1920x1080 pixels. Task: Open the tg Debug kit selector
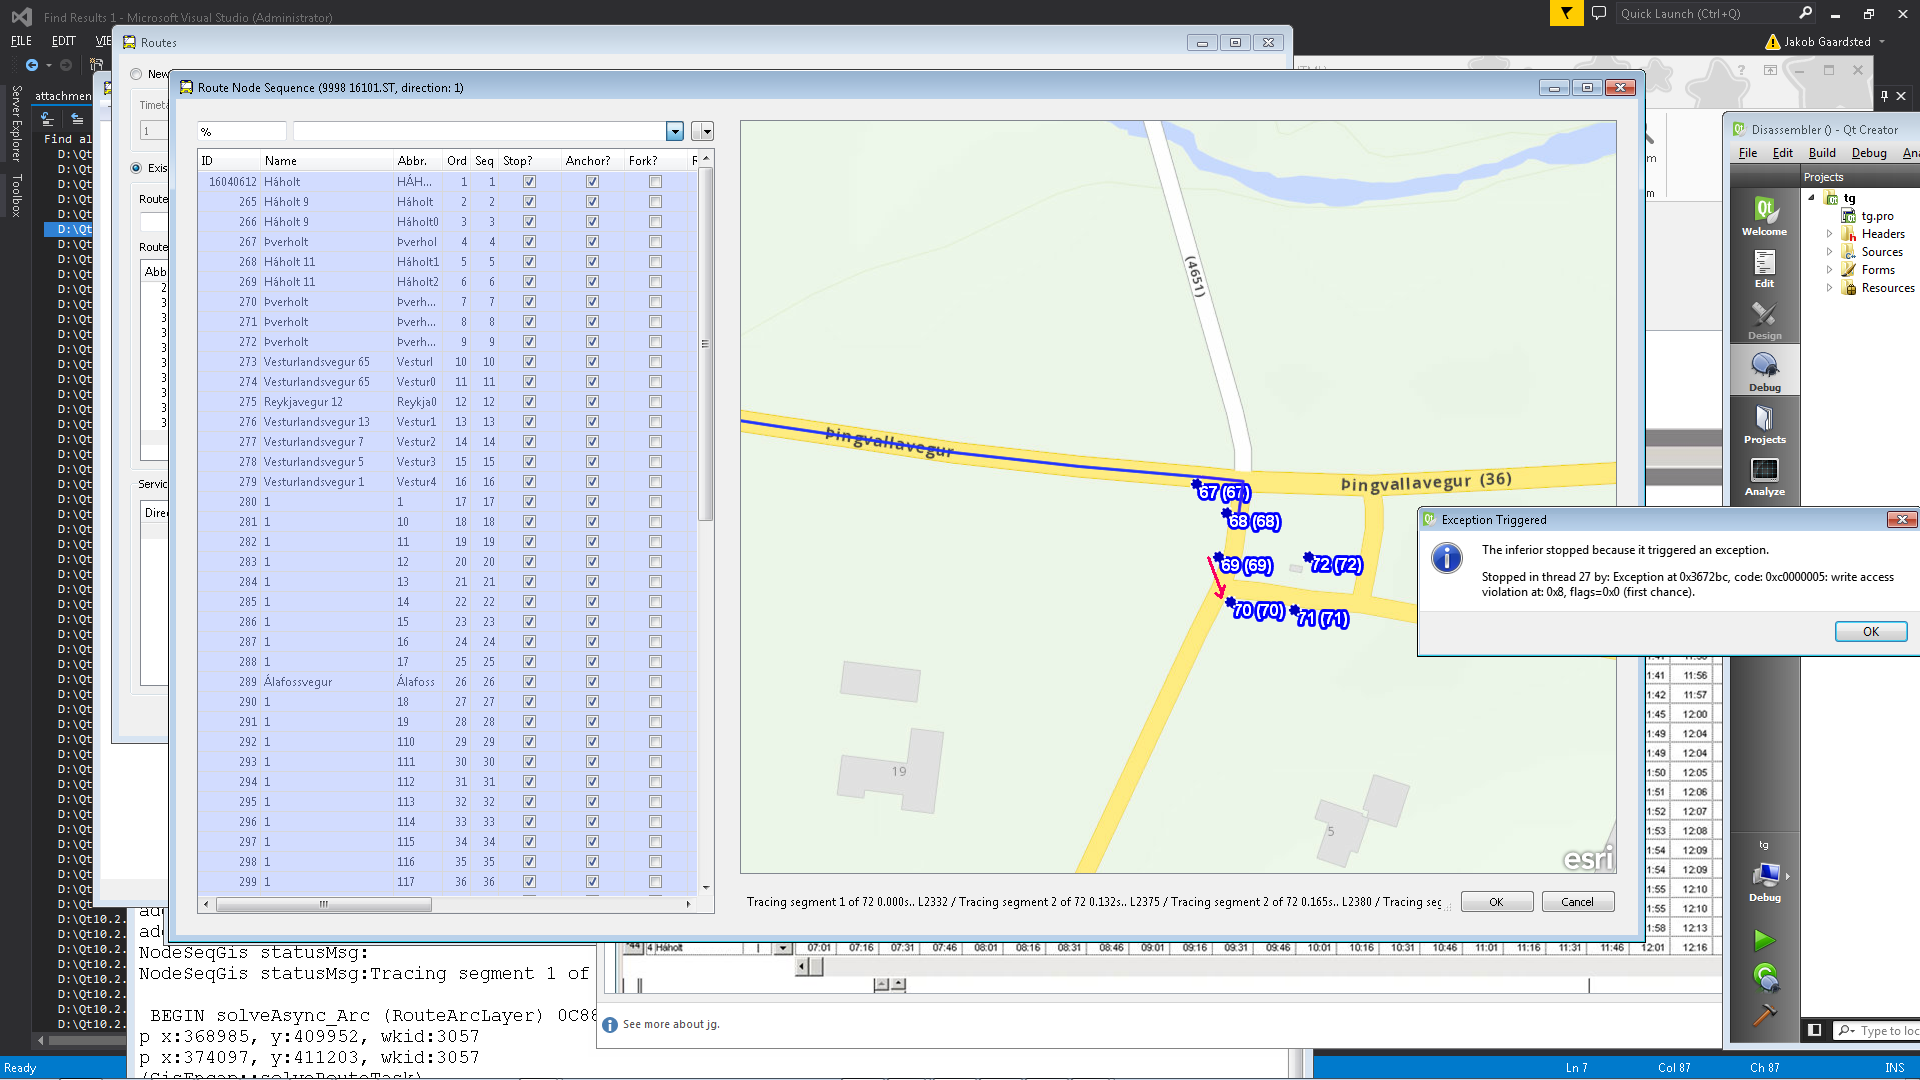click(x=1765, y=882)
